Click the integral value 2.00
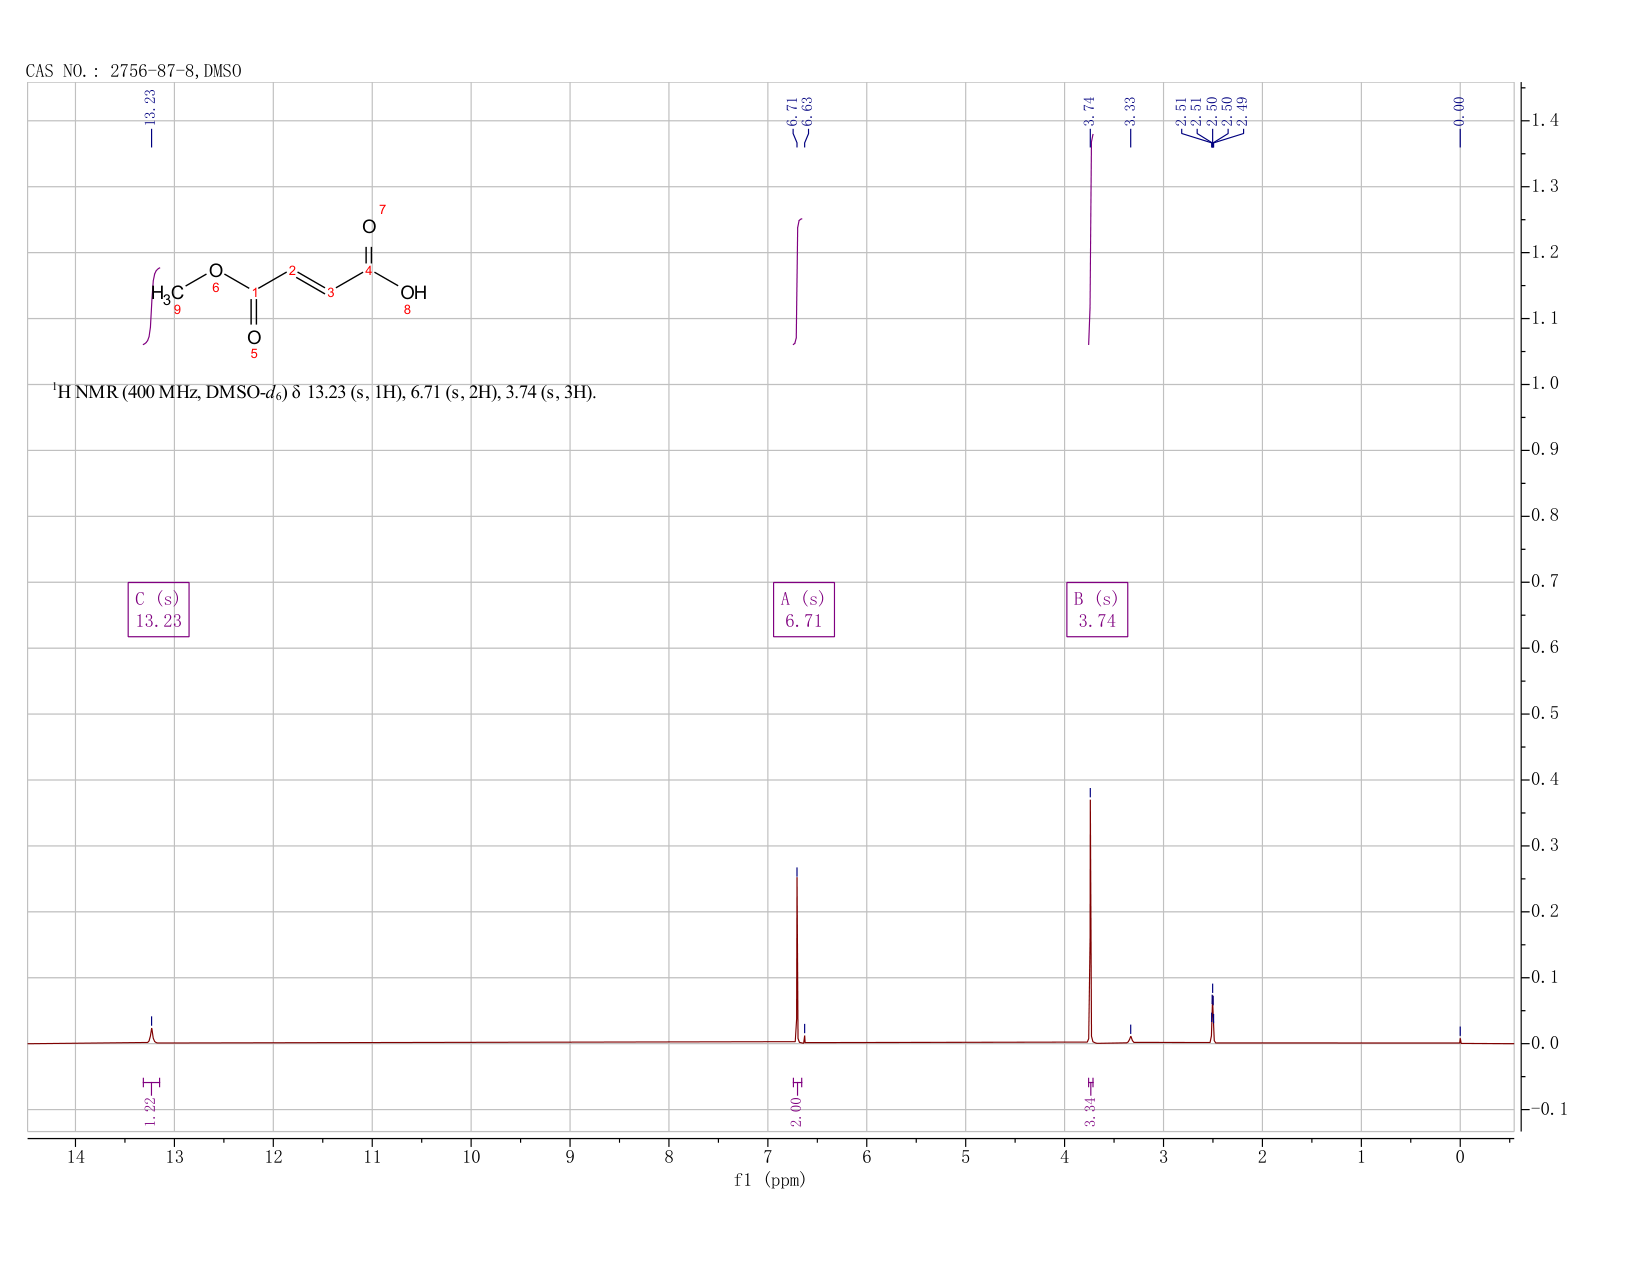The width and height of the screenshot is (1650, 1275). coord(797,1111)
